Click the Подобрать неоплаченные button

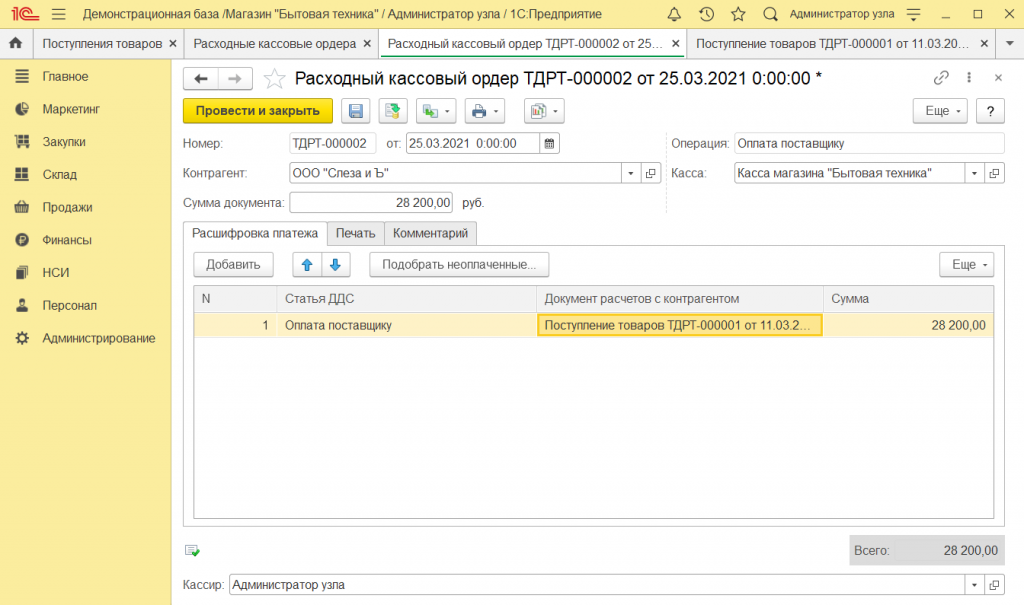pos(459,265)
